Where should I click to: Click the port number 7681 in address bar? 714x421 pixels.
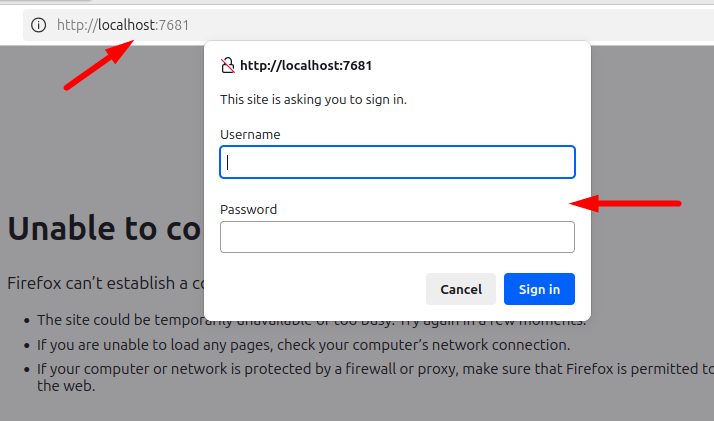173,25
